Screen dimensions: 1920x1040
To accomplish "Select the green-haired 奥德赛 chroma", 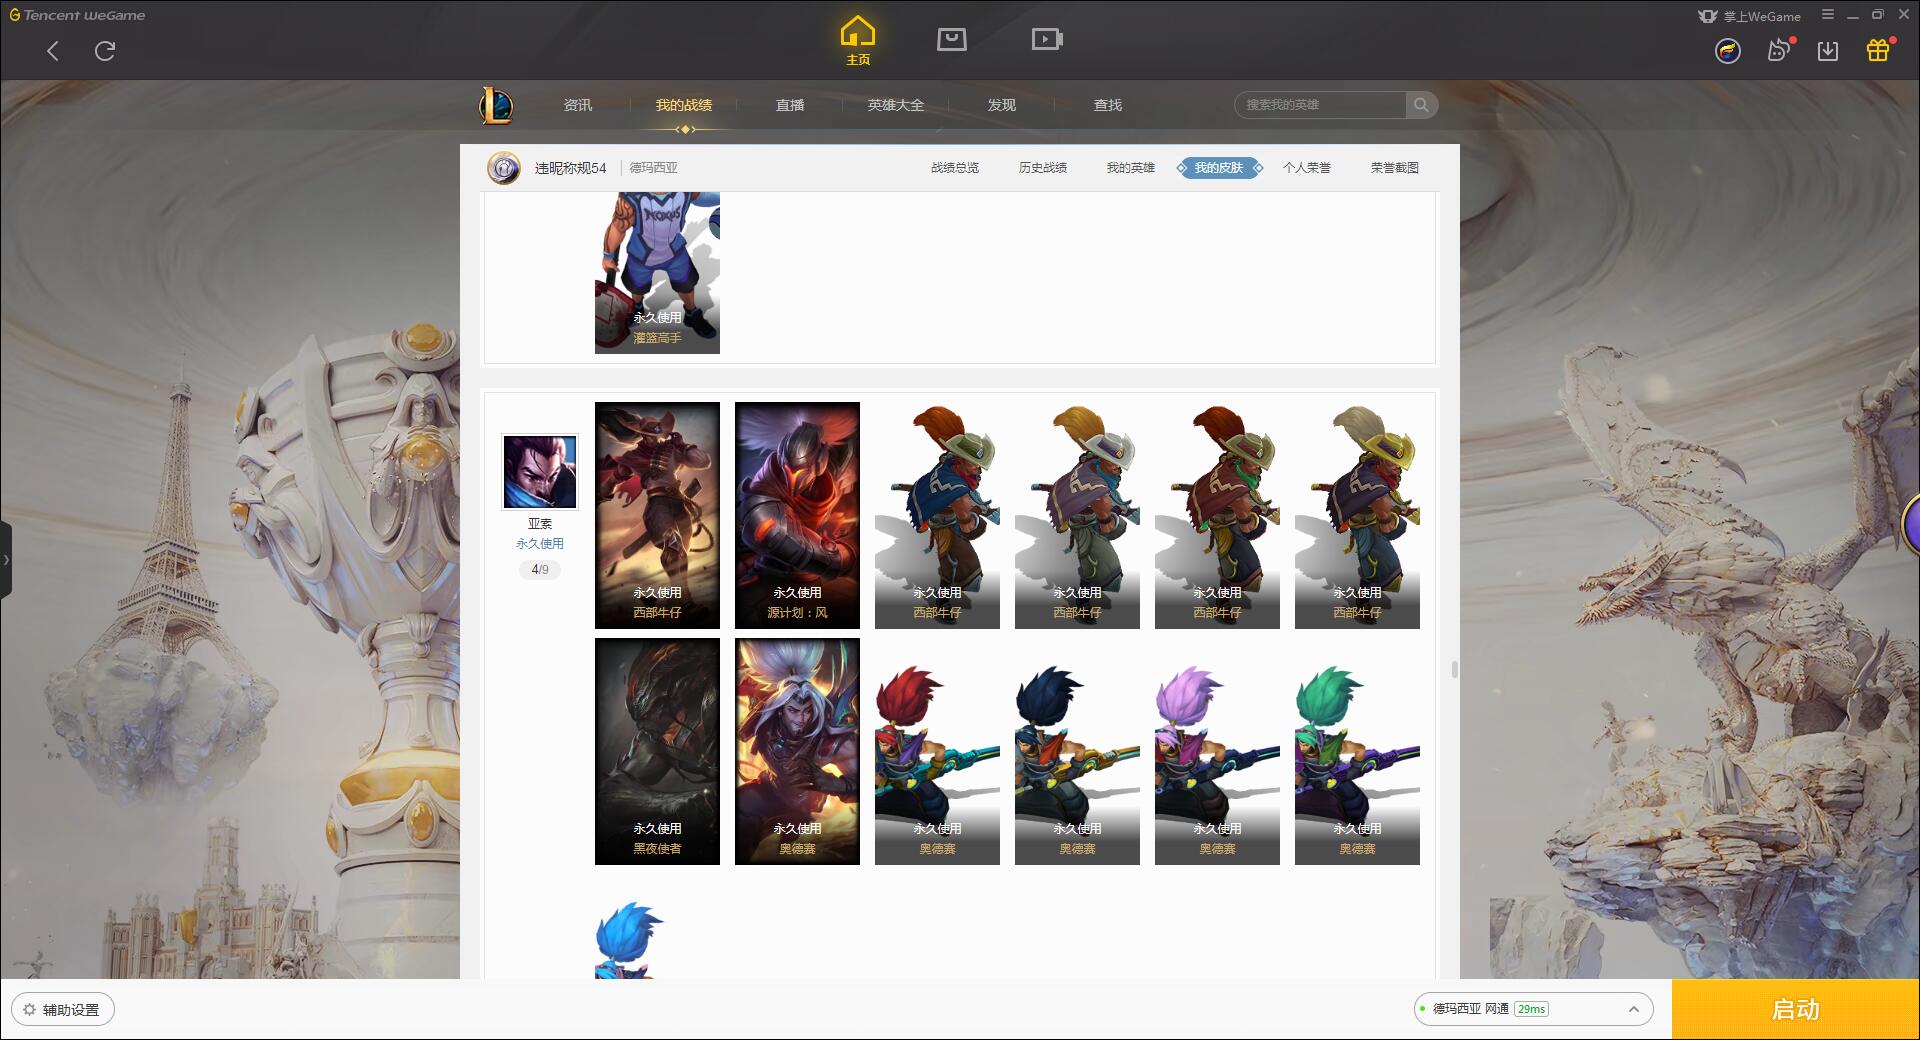I will coord(1357,751).
